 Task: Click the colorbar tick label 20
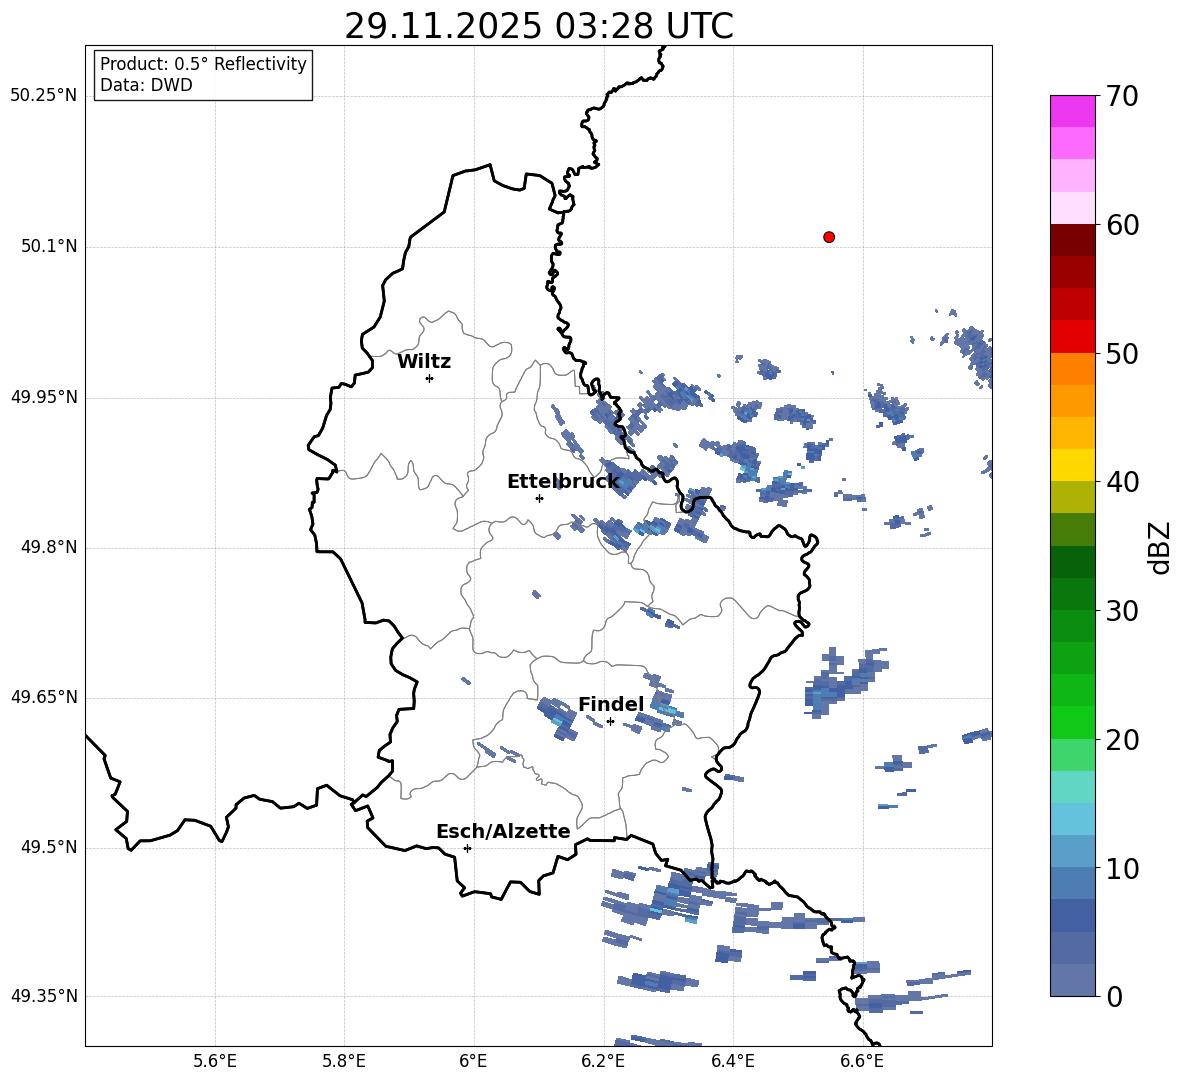1122,740
